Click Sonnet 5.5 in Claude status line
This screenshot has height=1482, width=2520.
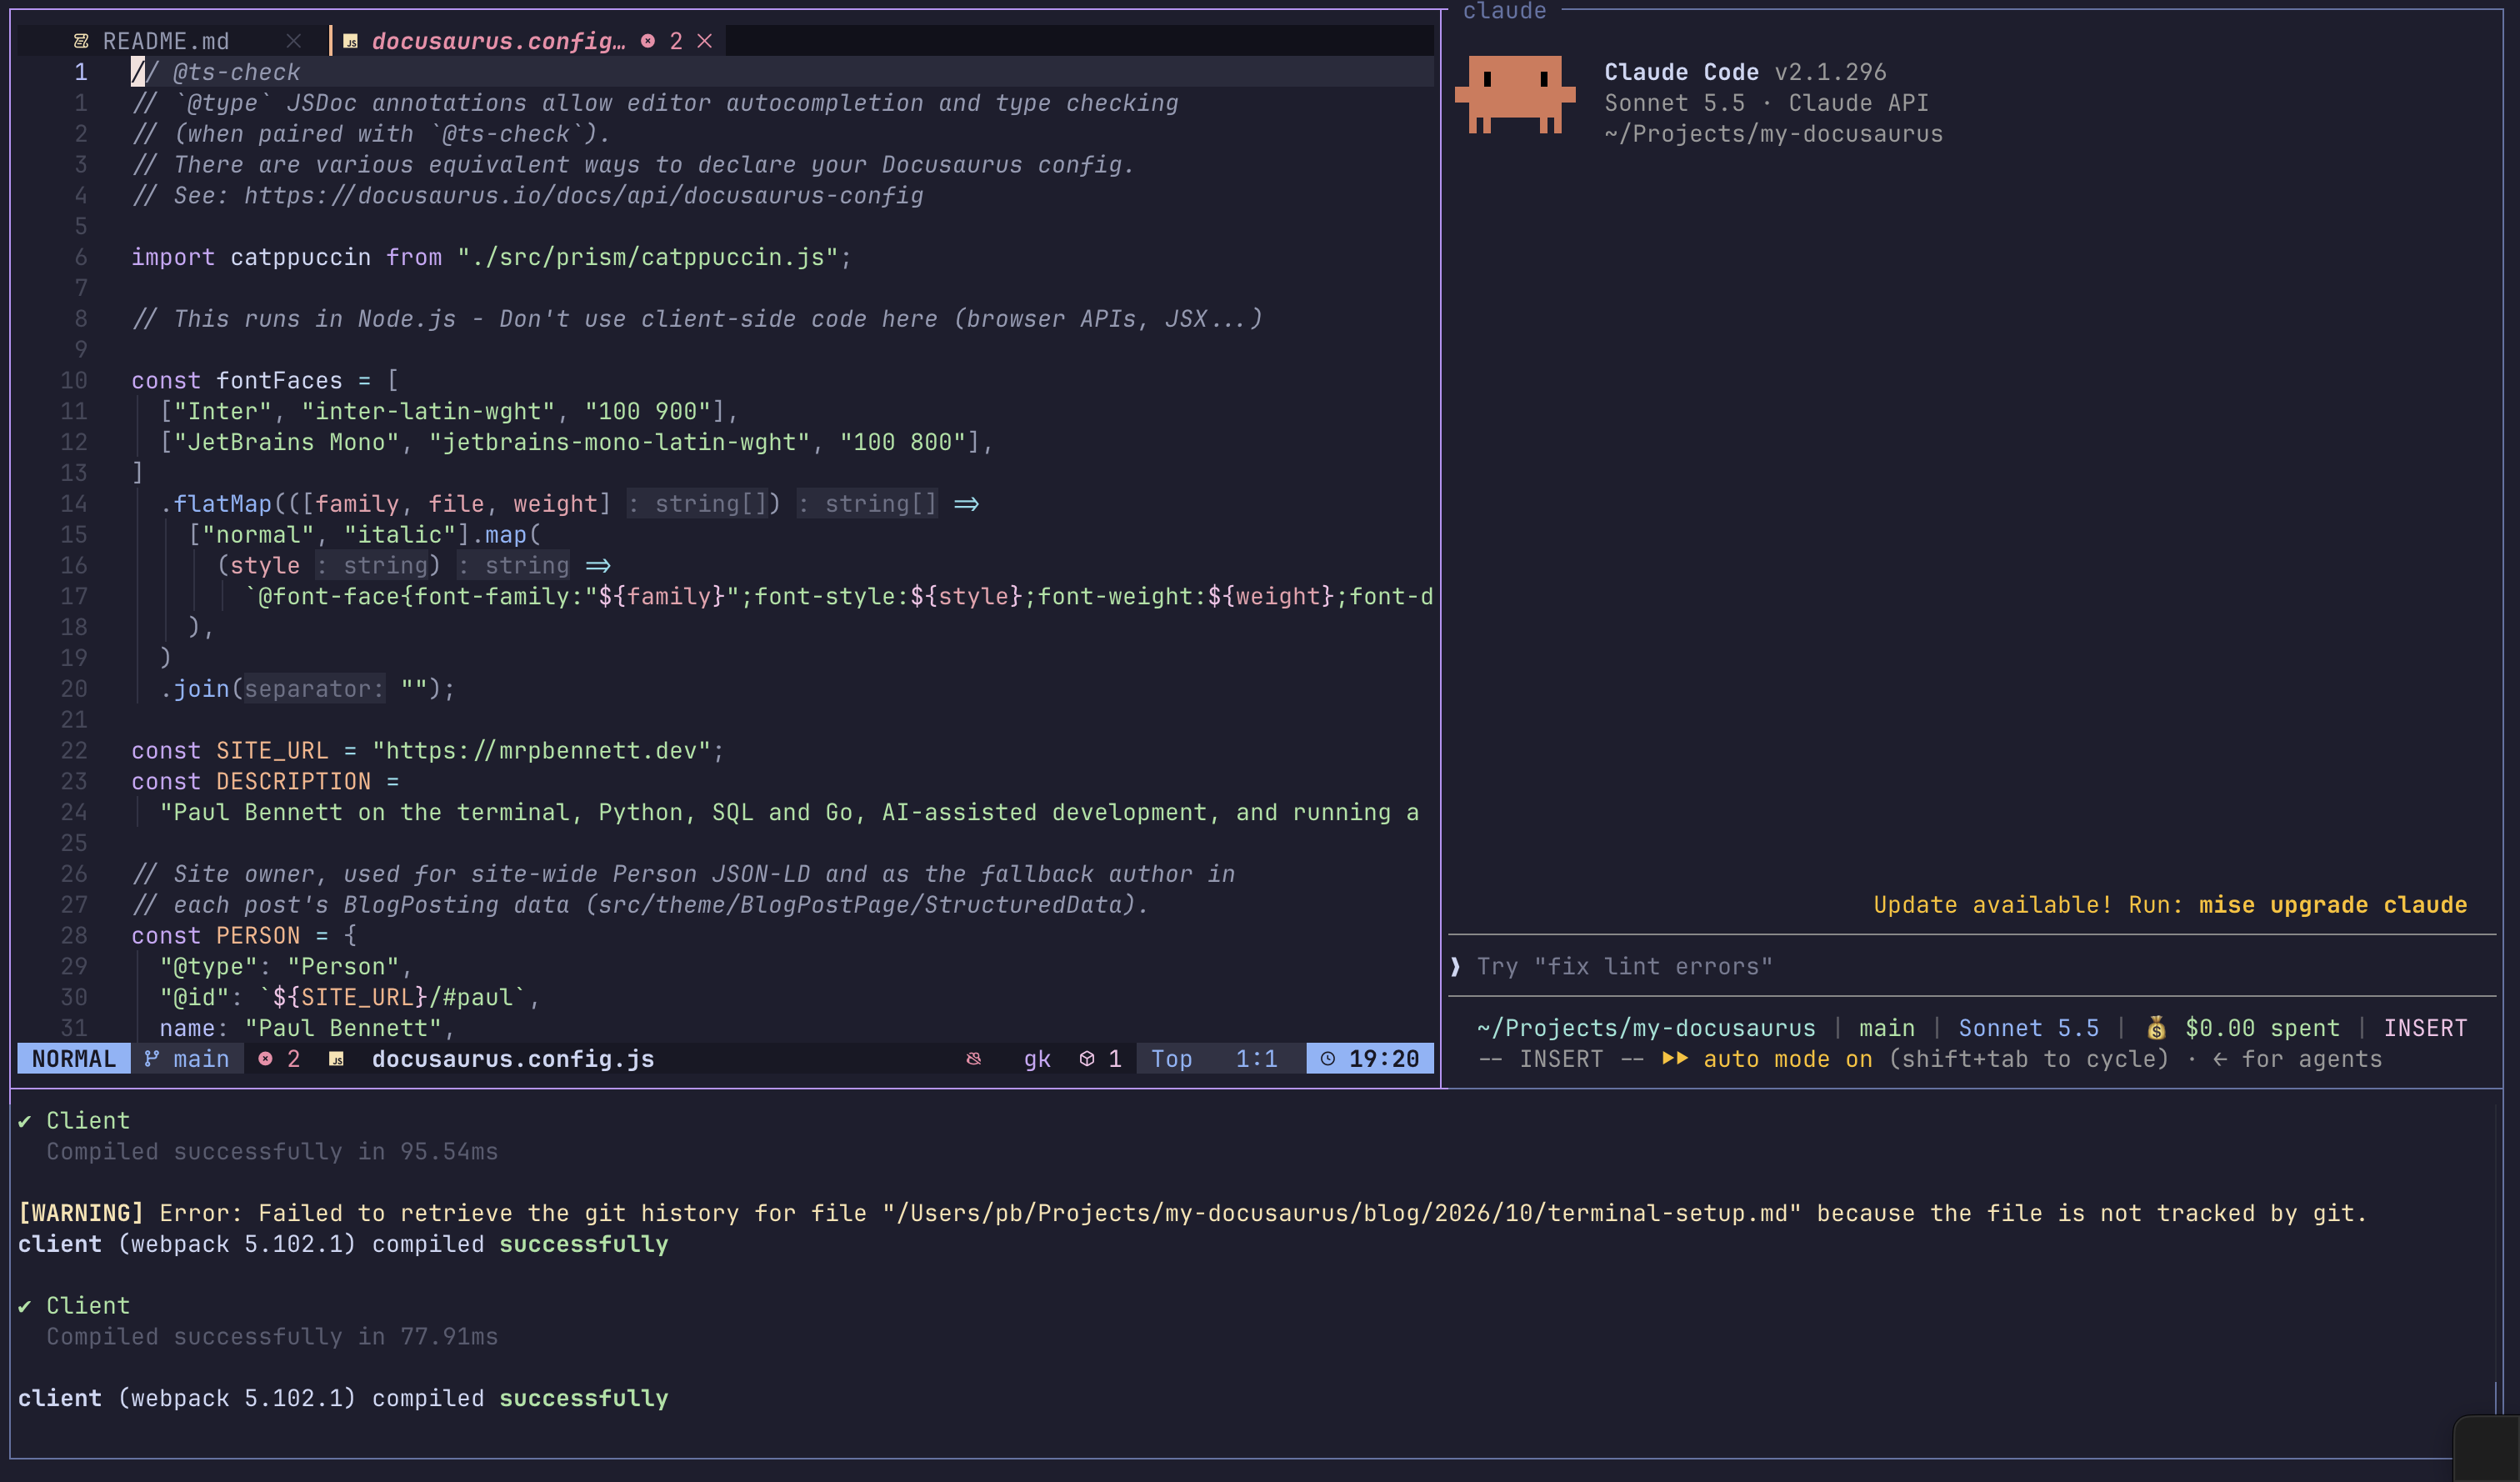click(2028, 1028)
